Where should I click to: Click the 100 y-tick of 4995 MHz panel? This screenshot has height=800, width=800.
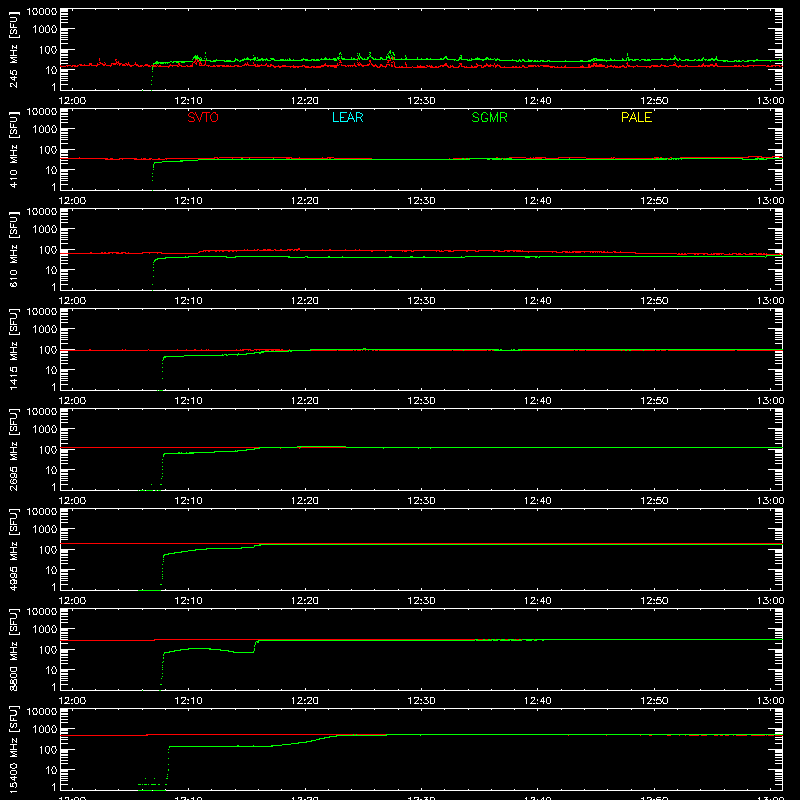[48, 550]
